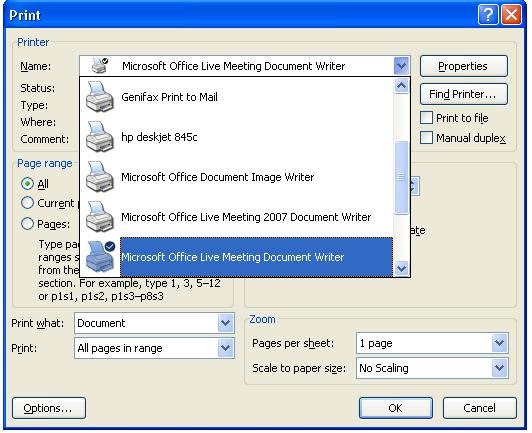Click the hp deskjet 845c printer icon

tap(99, 137)
